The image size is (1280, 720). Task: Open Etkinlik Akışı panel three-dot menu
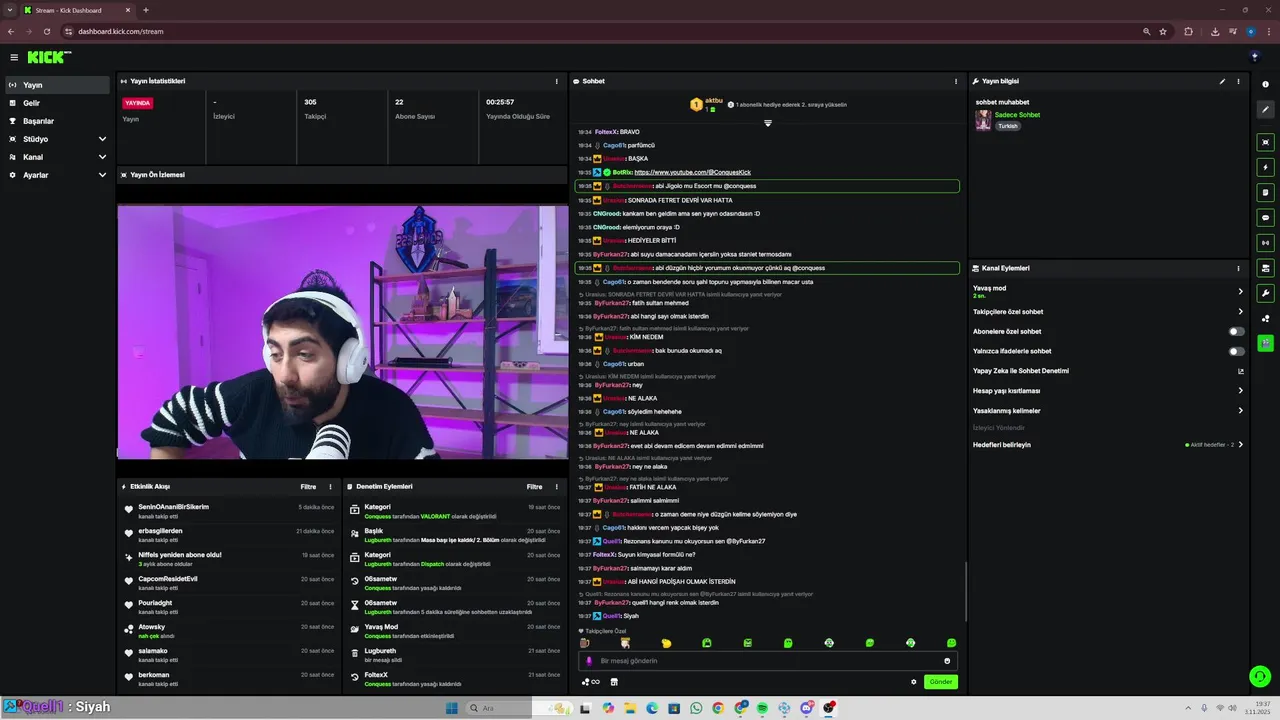click(330, 487)
